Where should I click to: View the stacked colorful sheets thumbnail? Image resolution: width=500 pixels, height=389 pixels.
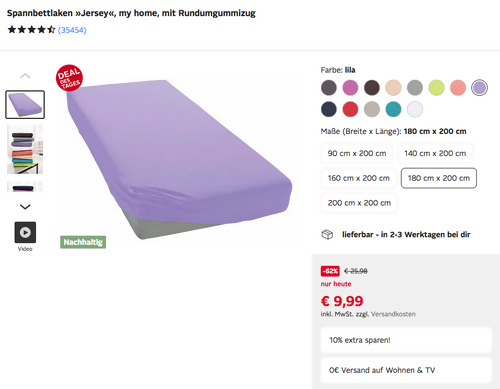pyautogui.click(x=25, y=149)
